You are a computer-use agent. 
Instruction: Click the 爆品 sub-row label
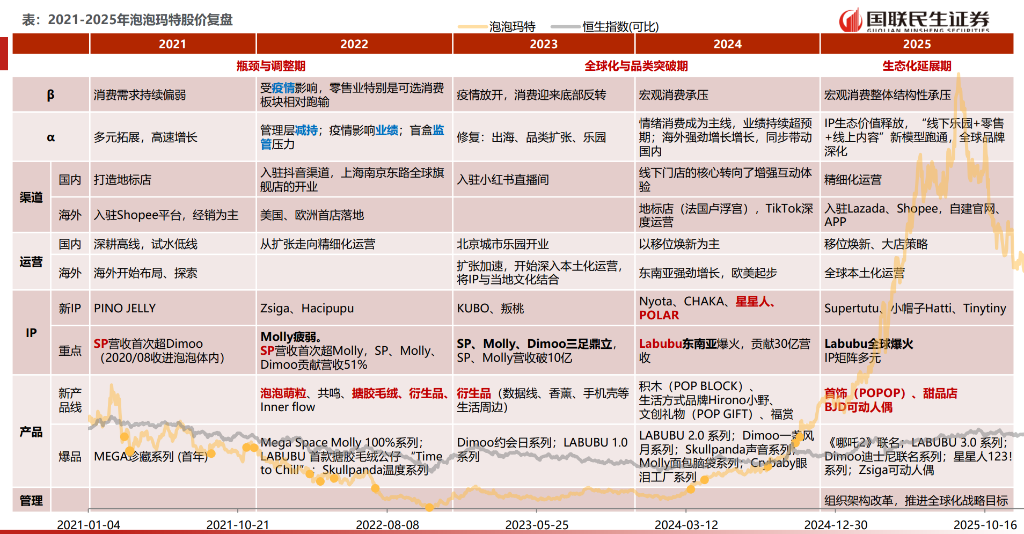coord(70,456)
